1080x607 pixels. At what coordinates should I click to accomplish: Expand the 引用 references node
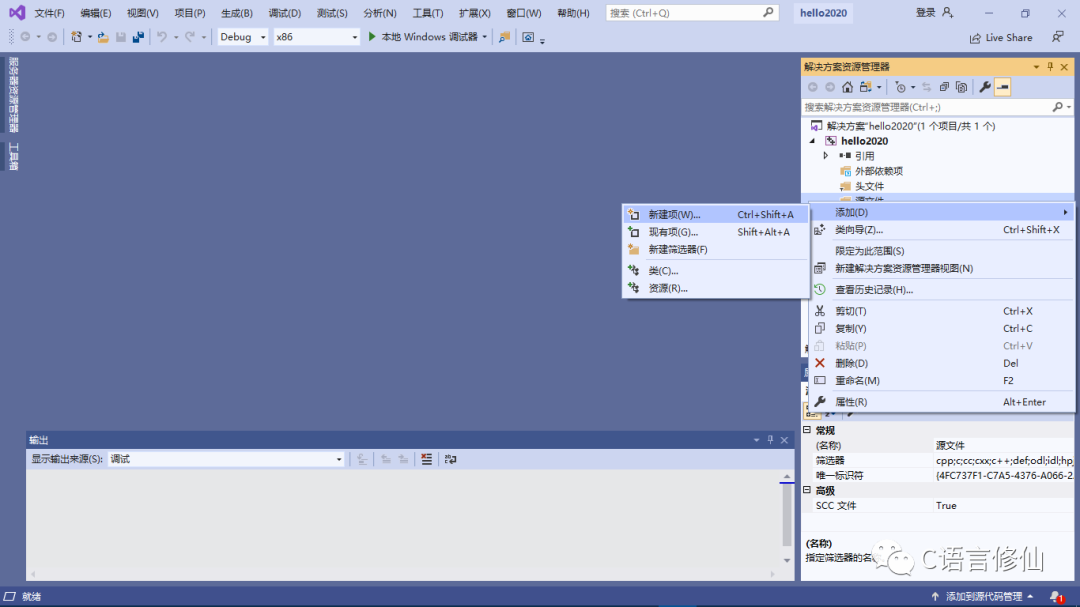click(825, 156)
